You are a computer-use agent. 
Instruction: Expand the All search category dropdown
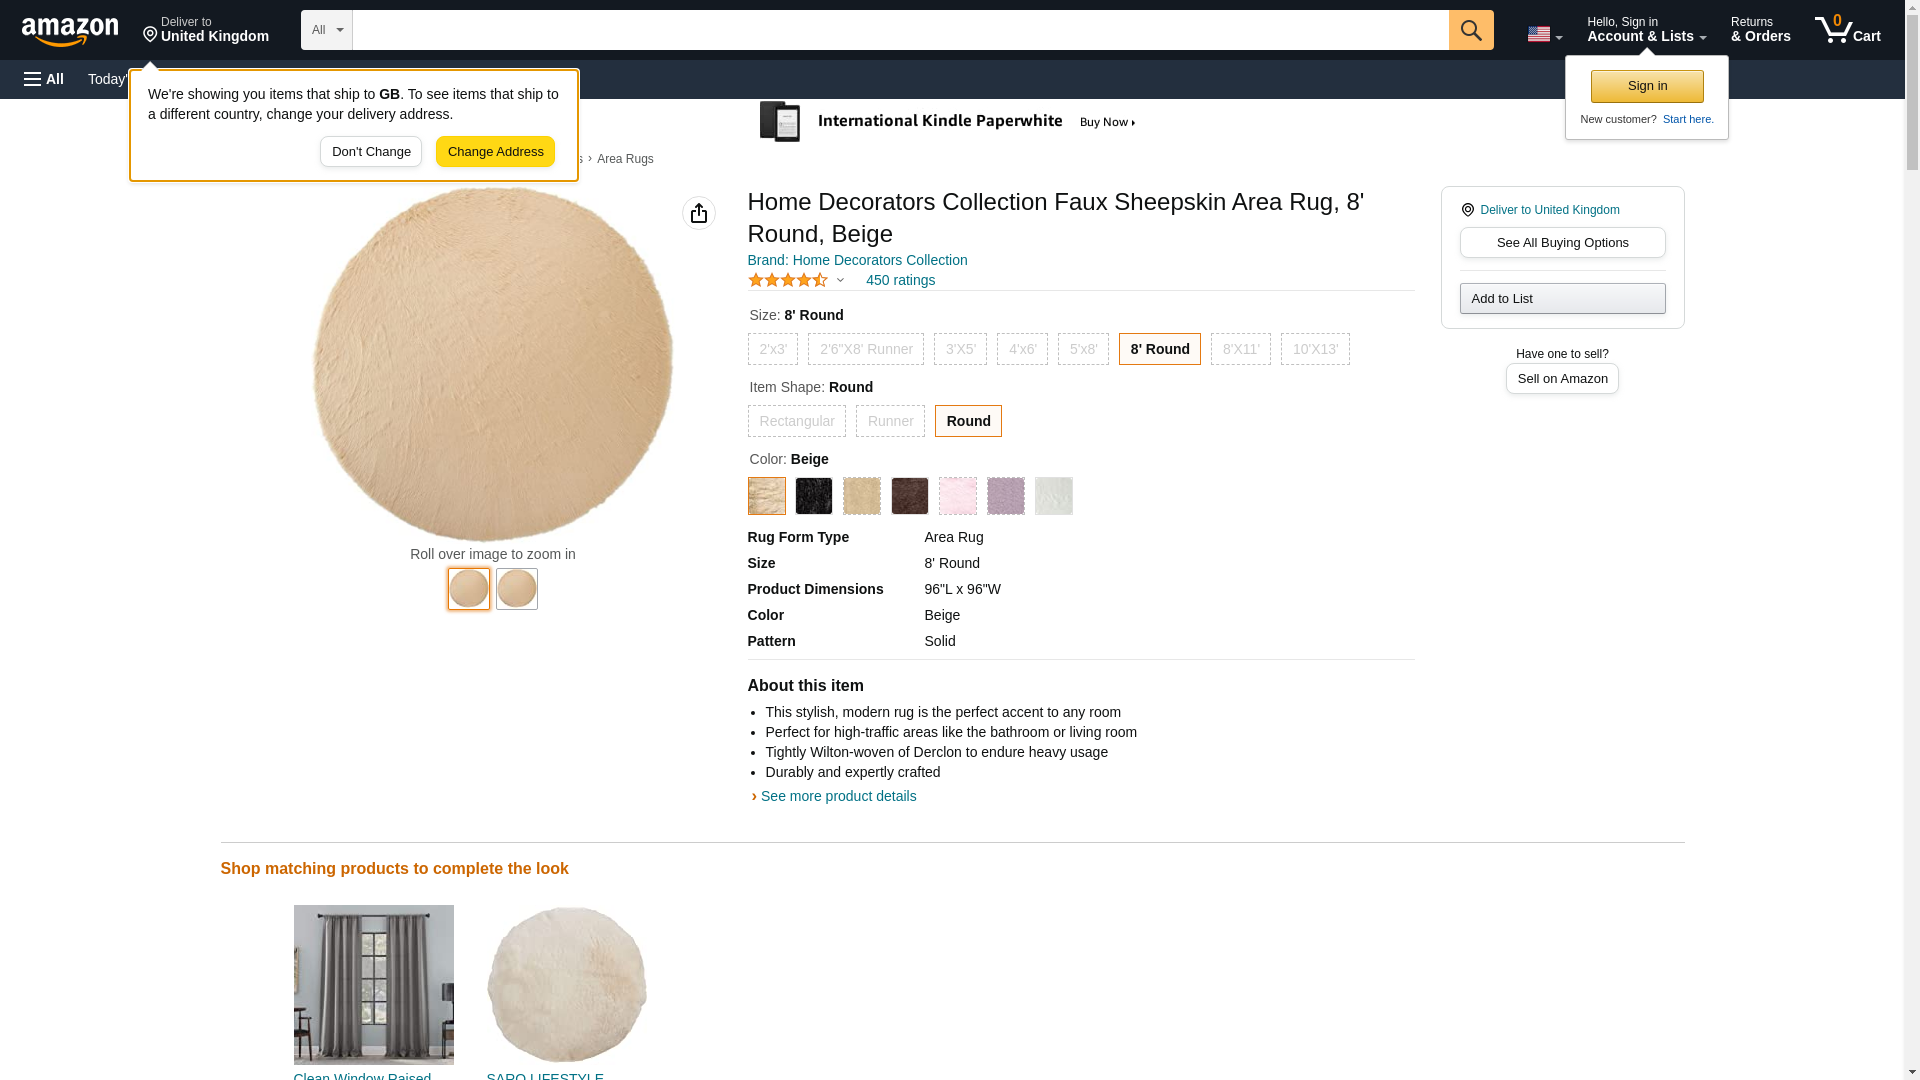click(x=326, y=30)
